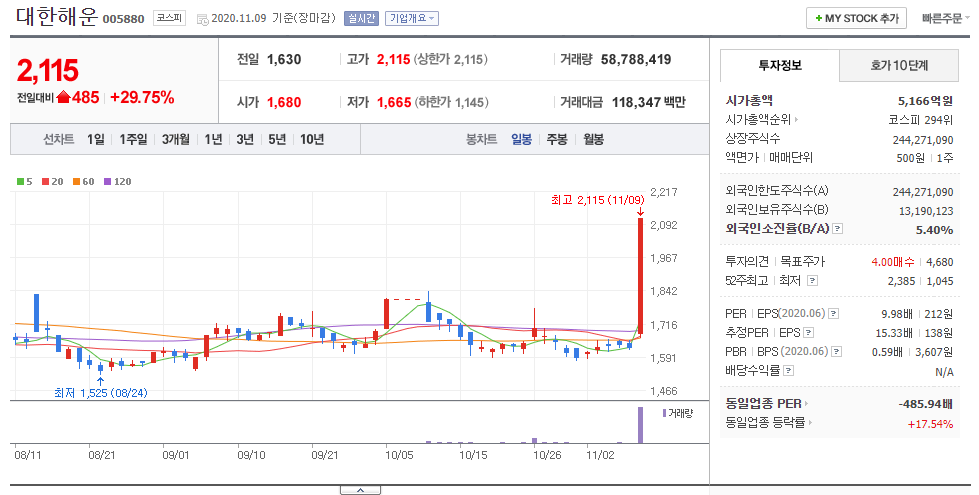979x495 pixels.
Task: Click green 5-day moving average legend swatch
Action: click(21, 182)
